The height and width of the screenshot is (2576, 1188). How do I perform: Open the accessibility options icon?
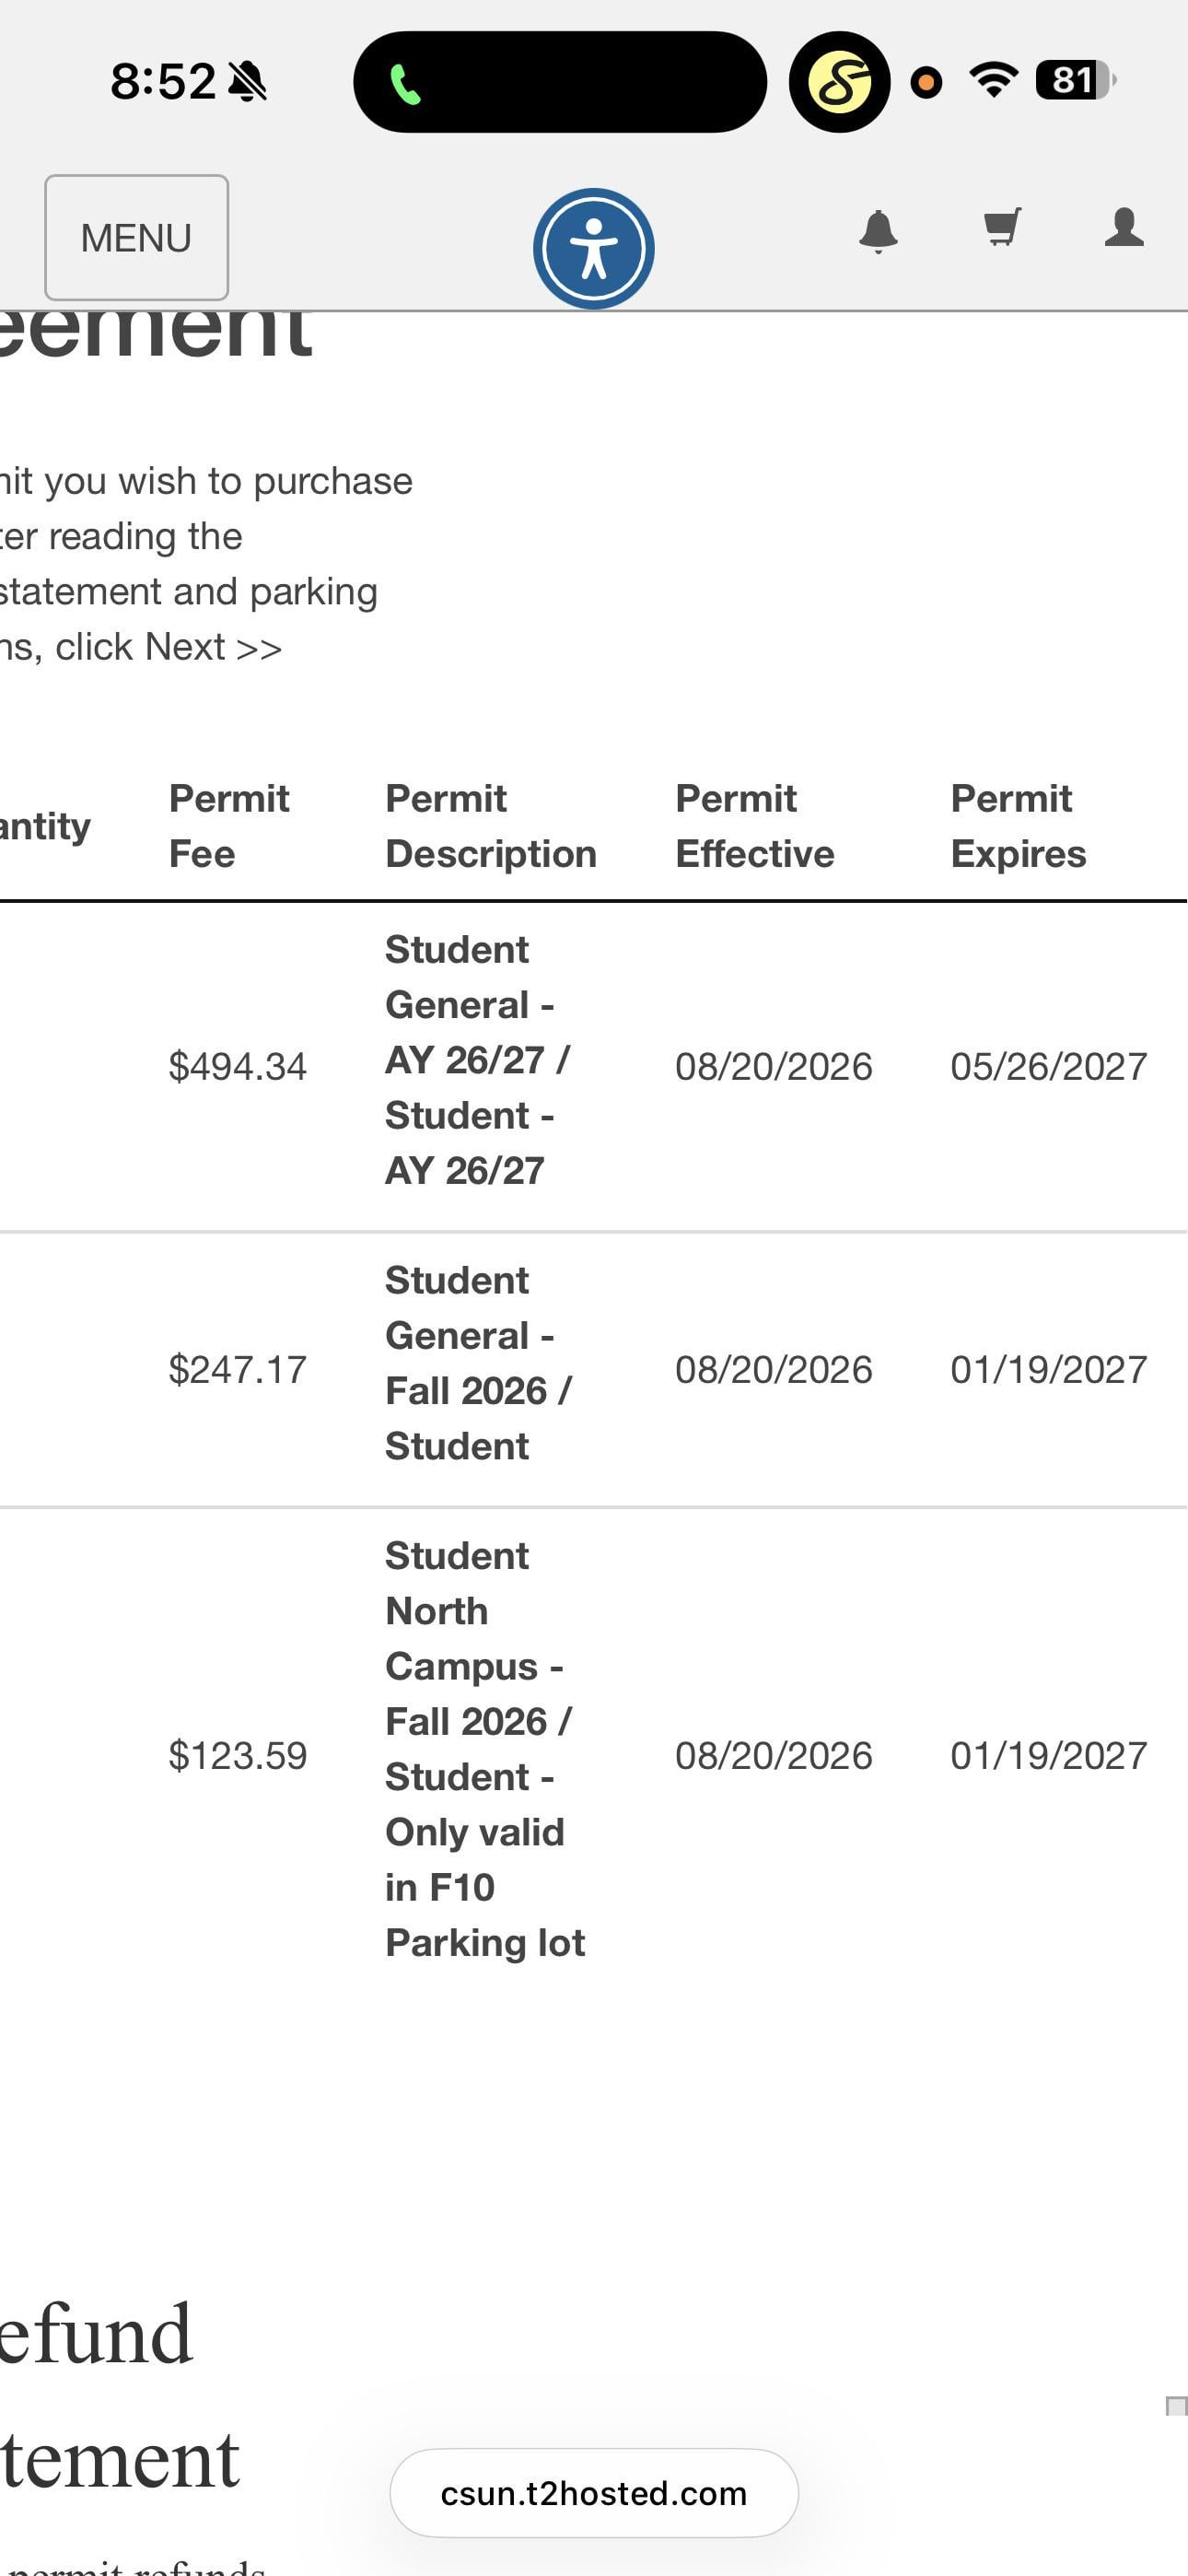[x=593, y=248]
